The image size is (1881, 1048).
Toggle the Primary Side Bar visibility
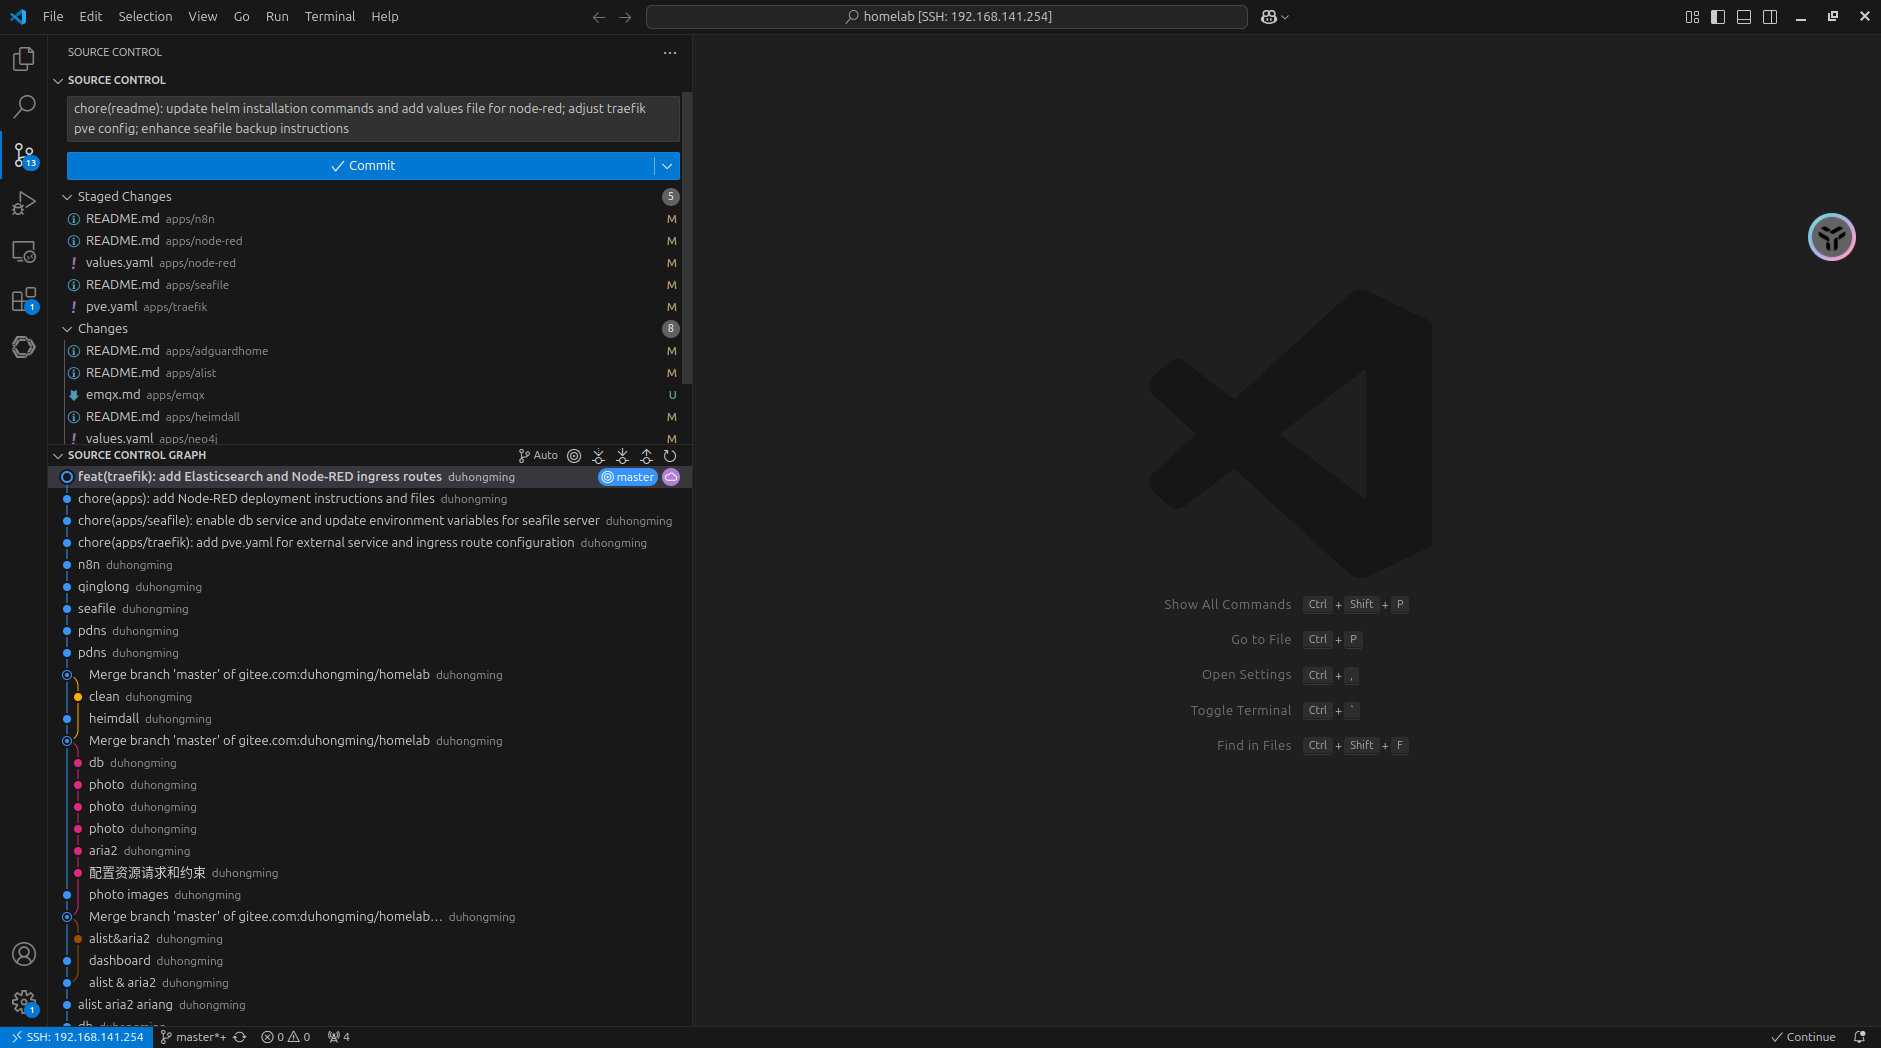click(x=1718, y=17)
